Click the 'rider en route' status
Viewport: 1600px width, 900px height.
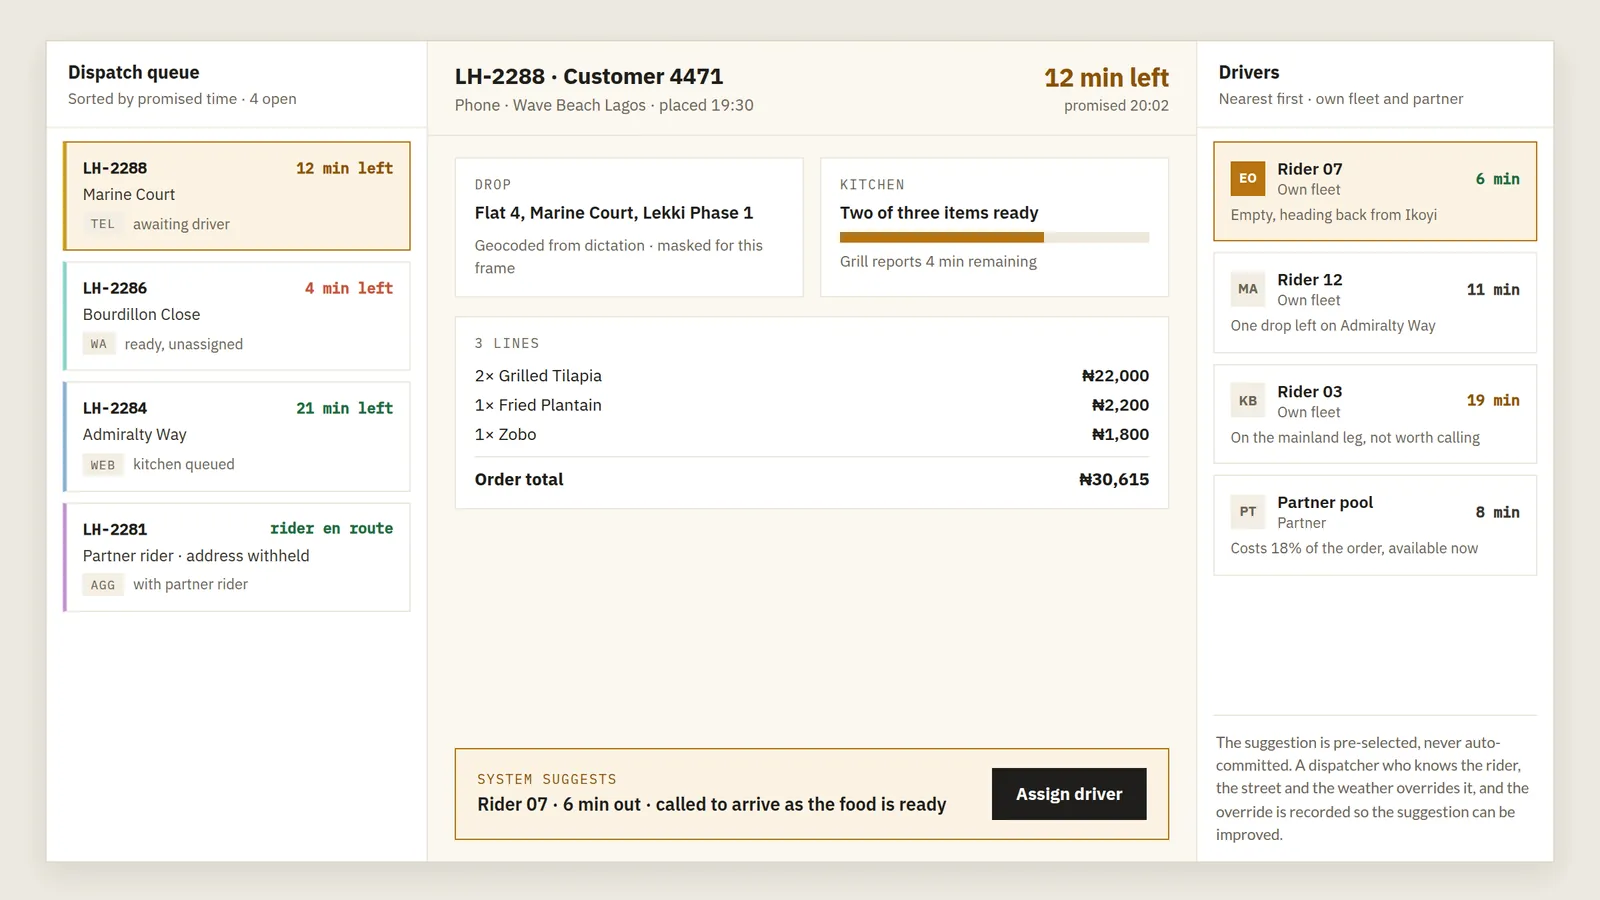click(332, 528)
